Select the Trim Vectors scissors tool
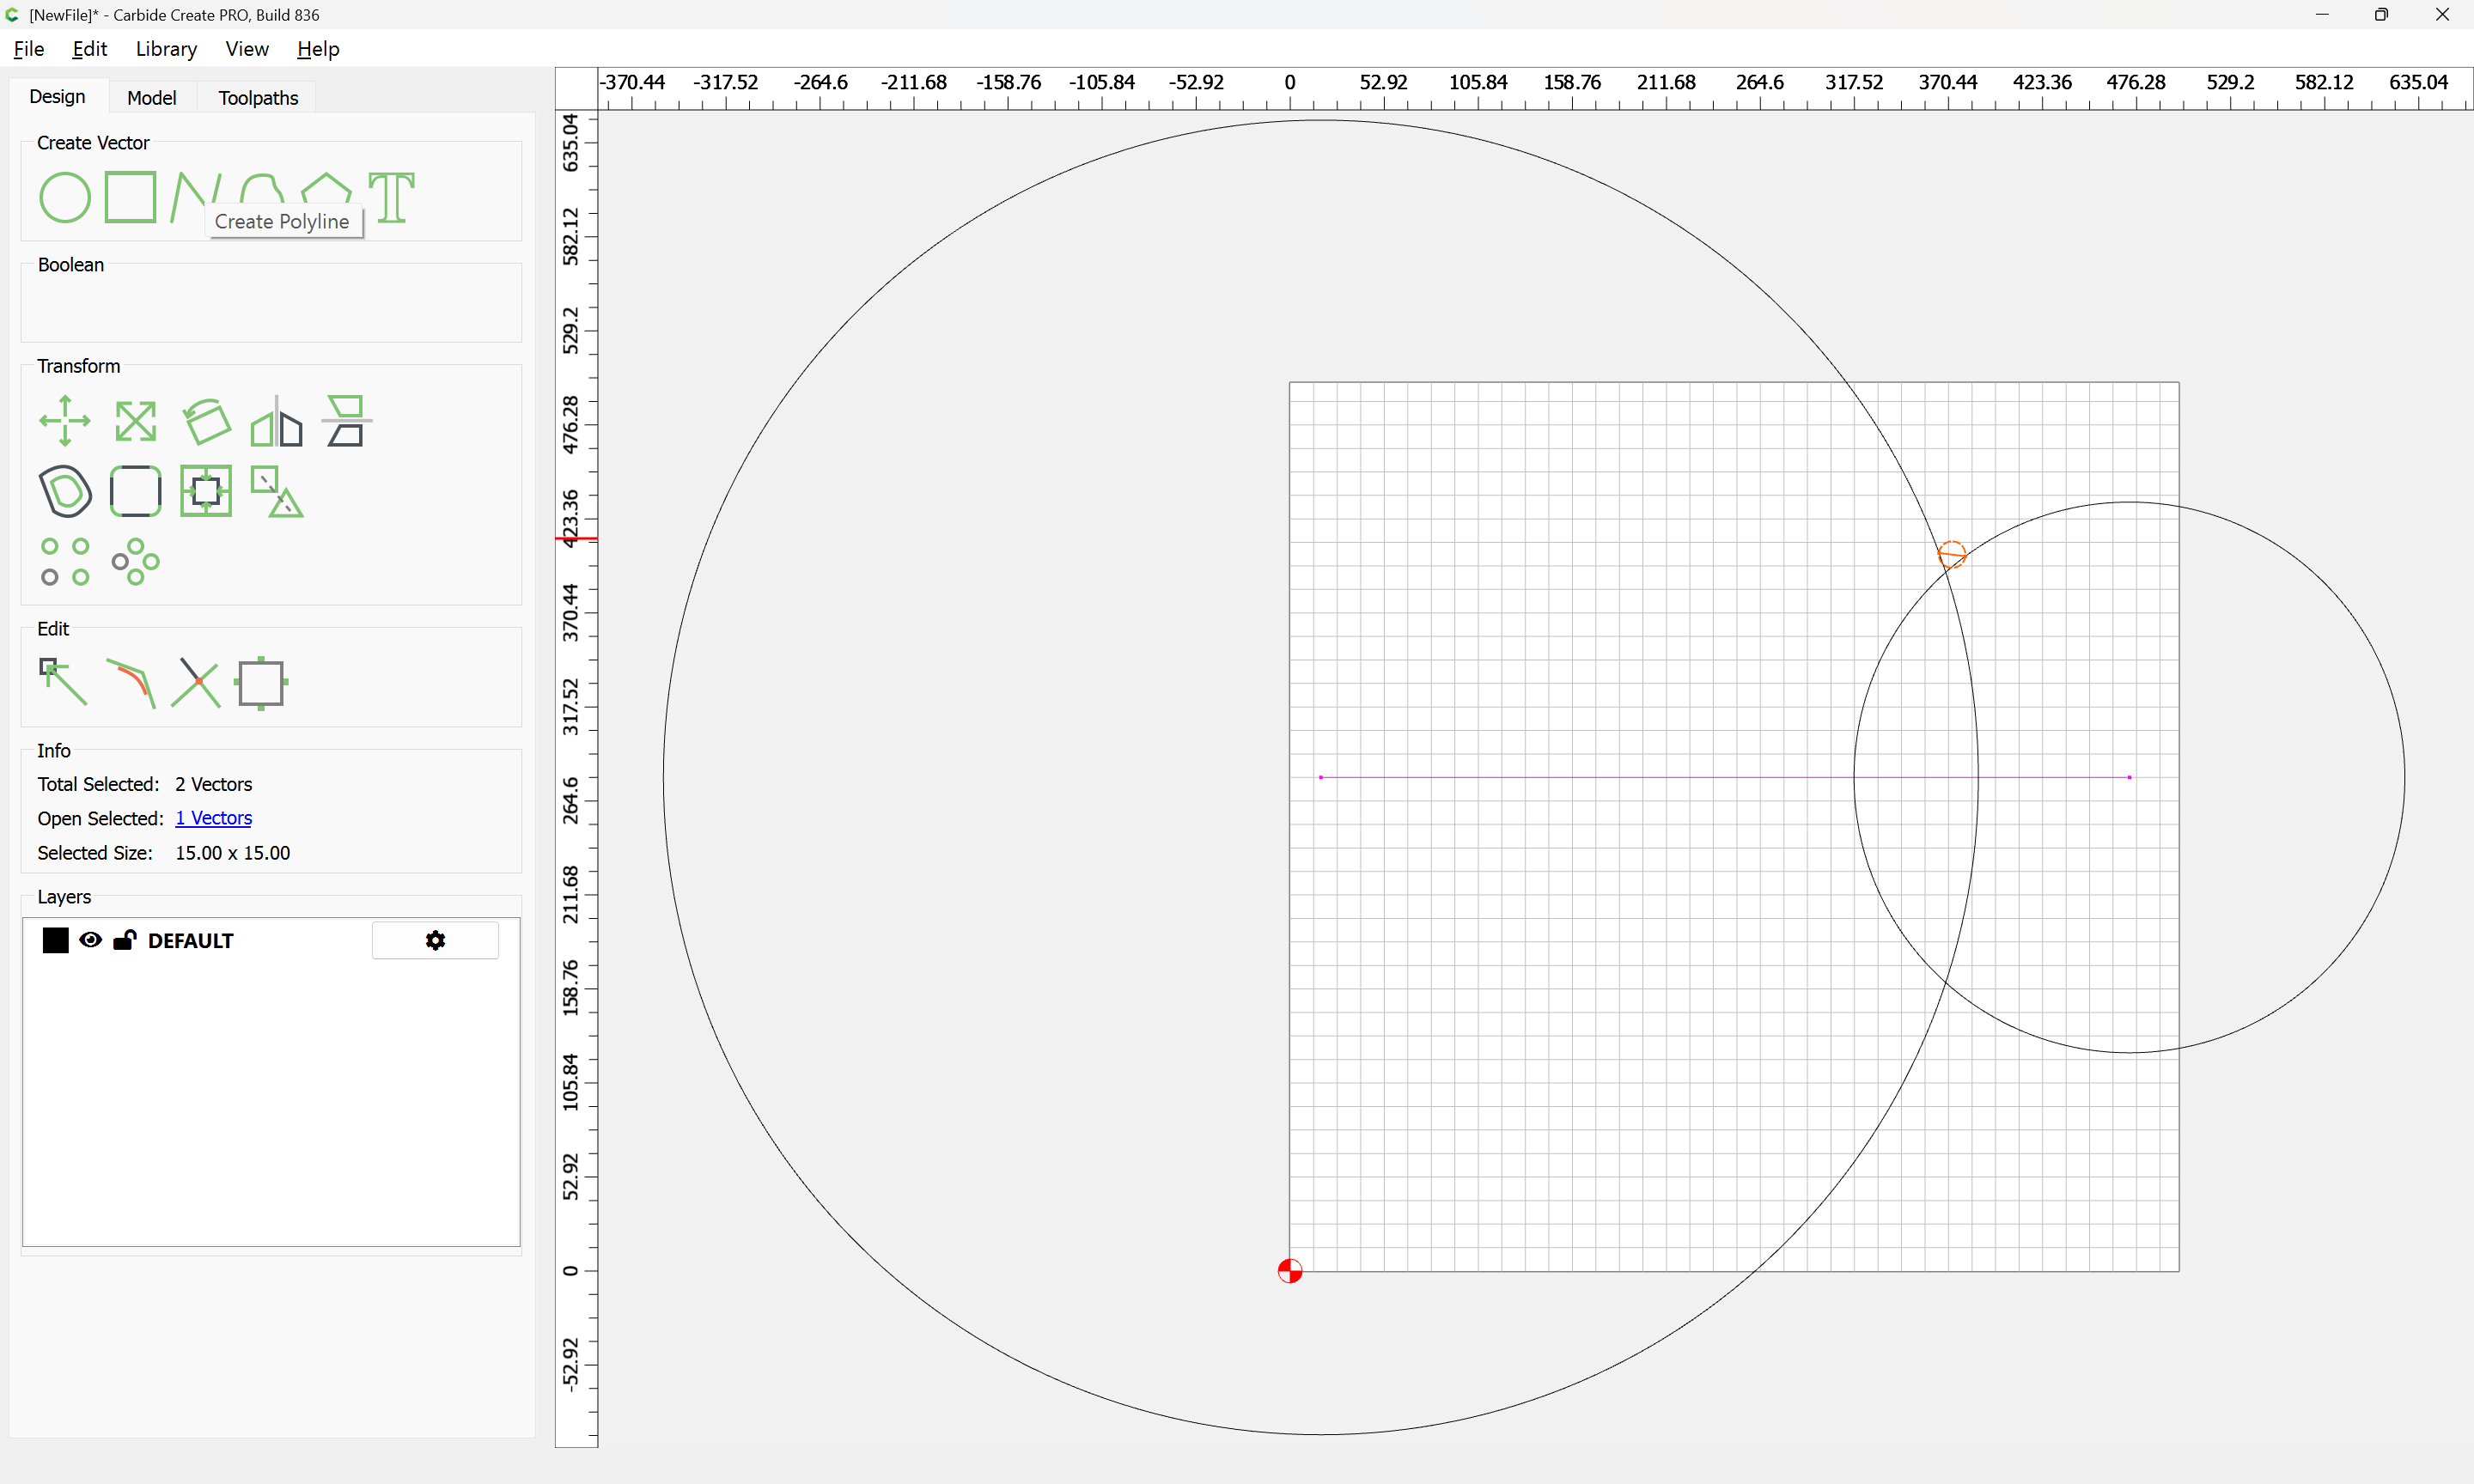 click(x=196, y=682)
